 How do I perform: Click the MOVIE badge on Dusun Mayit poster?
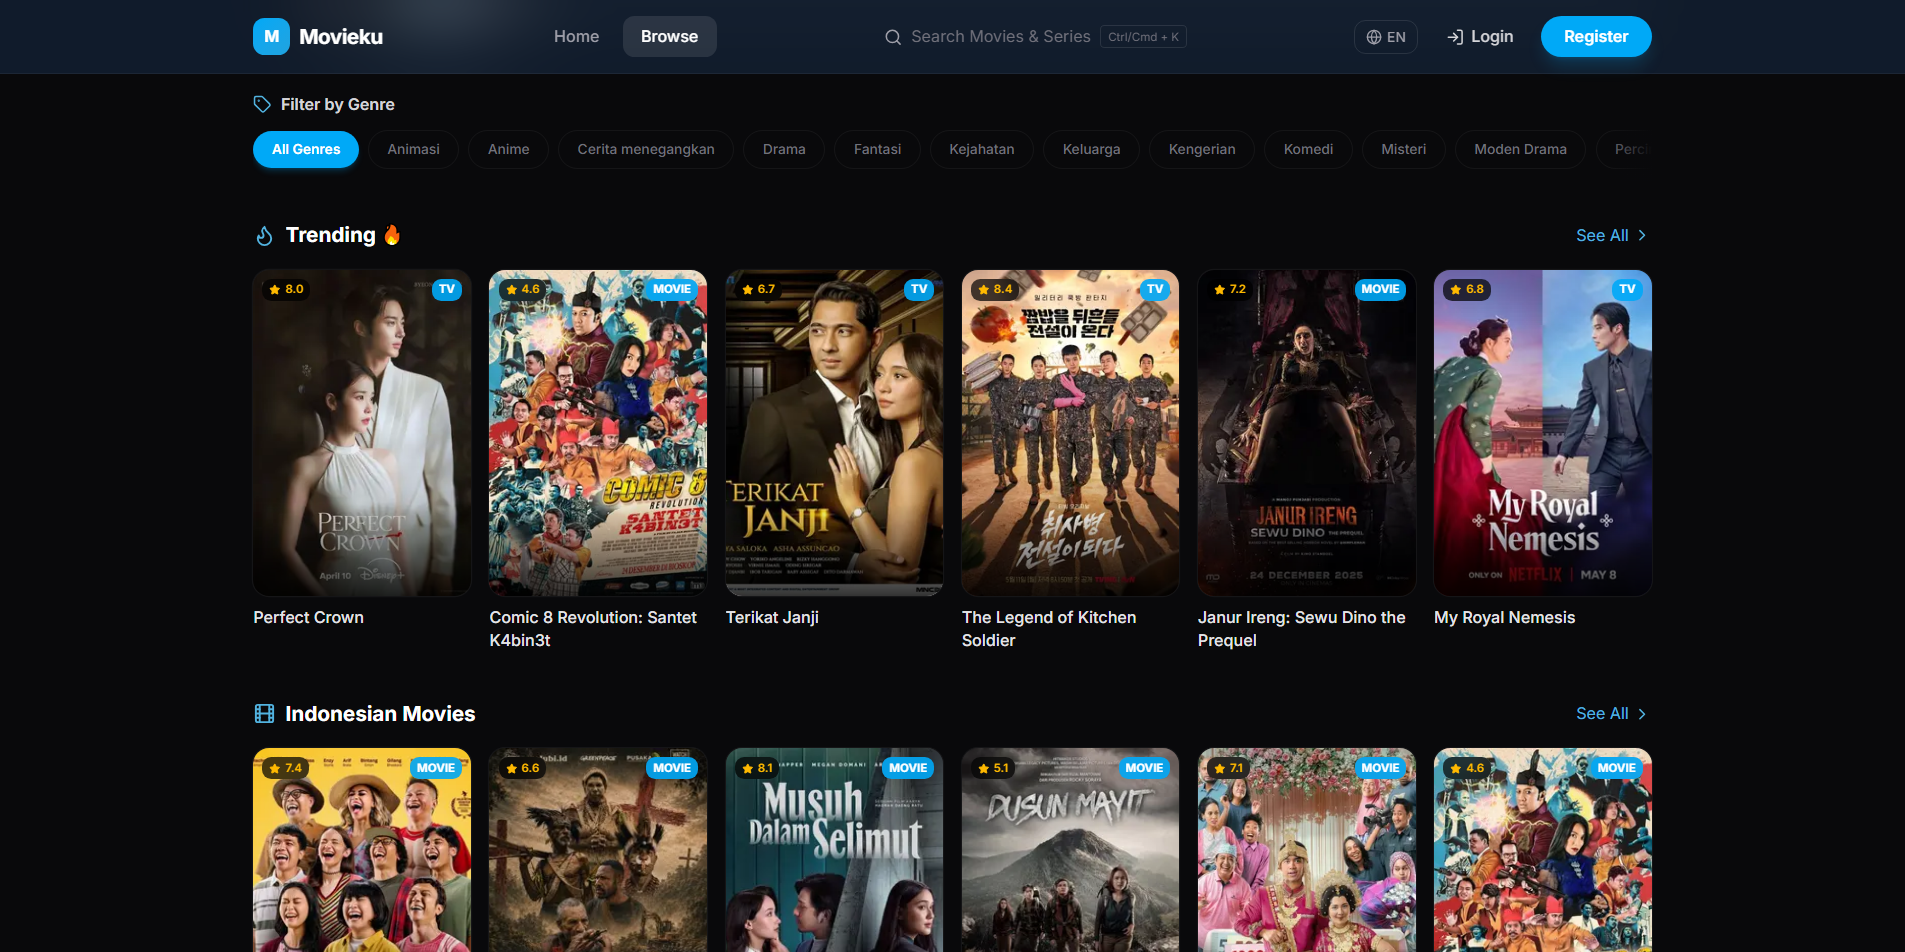pyautogui.click(x=1144, y=768)
